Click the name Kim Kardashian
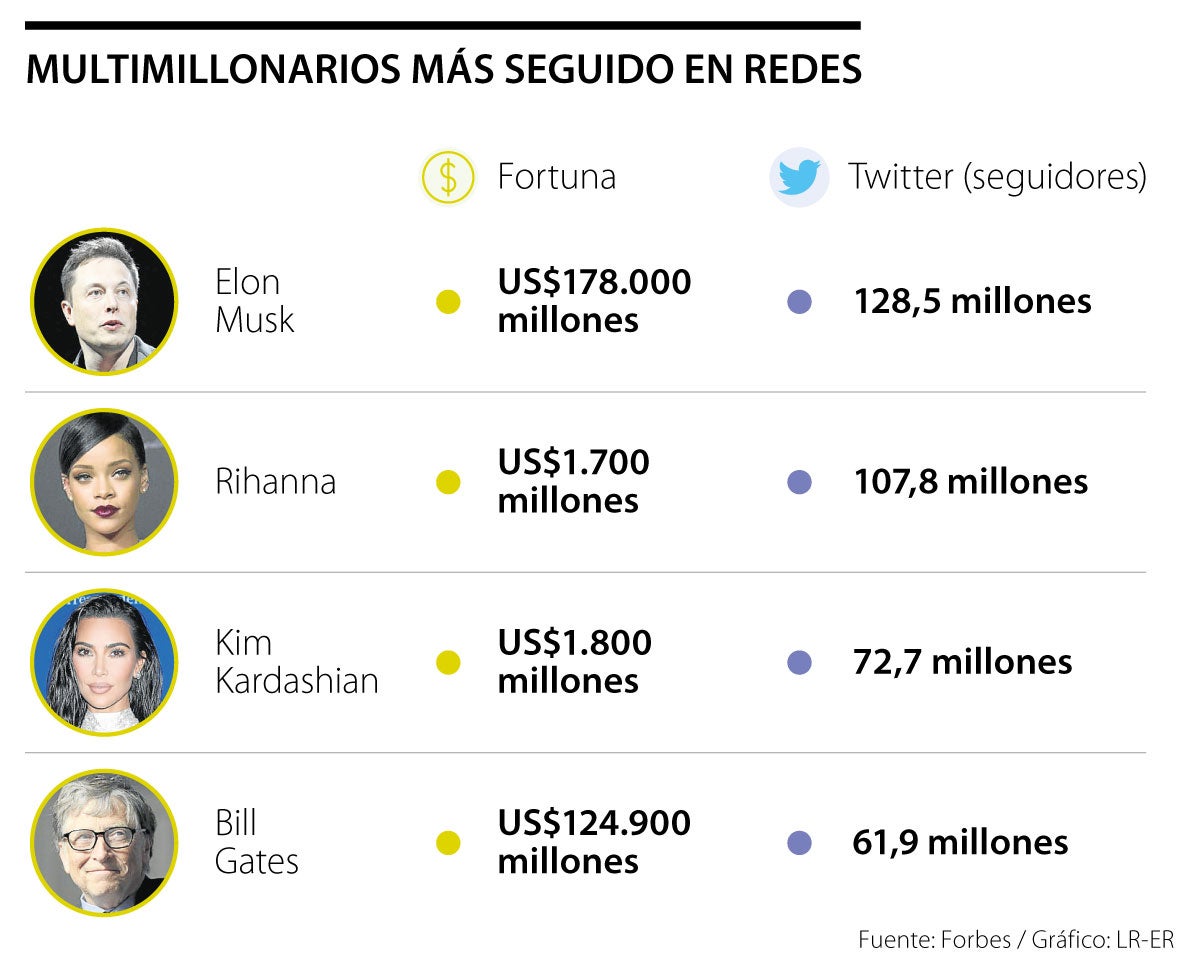Viewport: 1200px width, 975px height. 296,662
